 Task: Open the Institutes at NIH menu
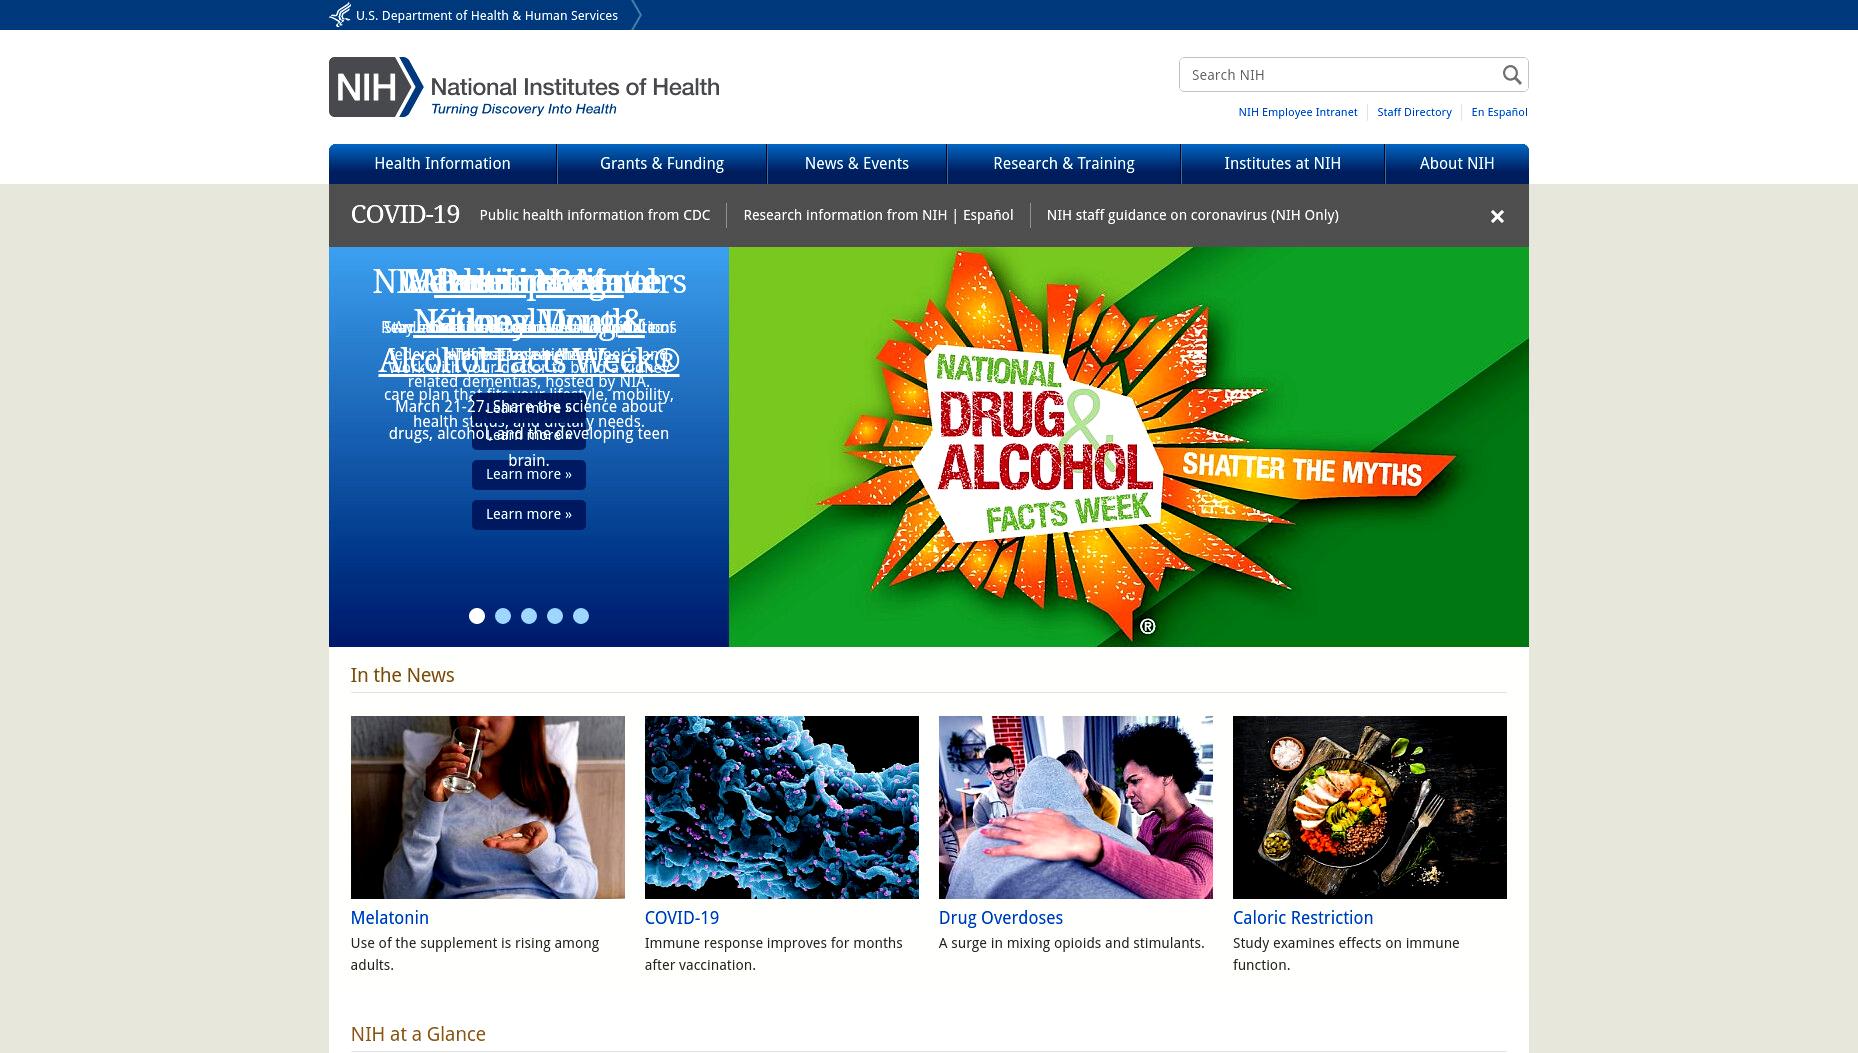(1283, 164)
